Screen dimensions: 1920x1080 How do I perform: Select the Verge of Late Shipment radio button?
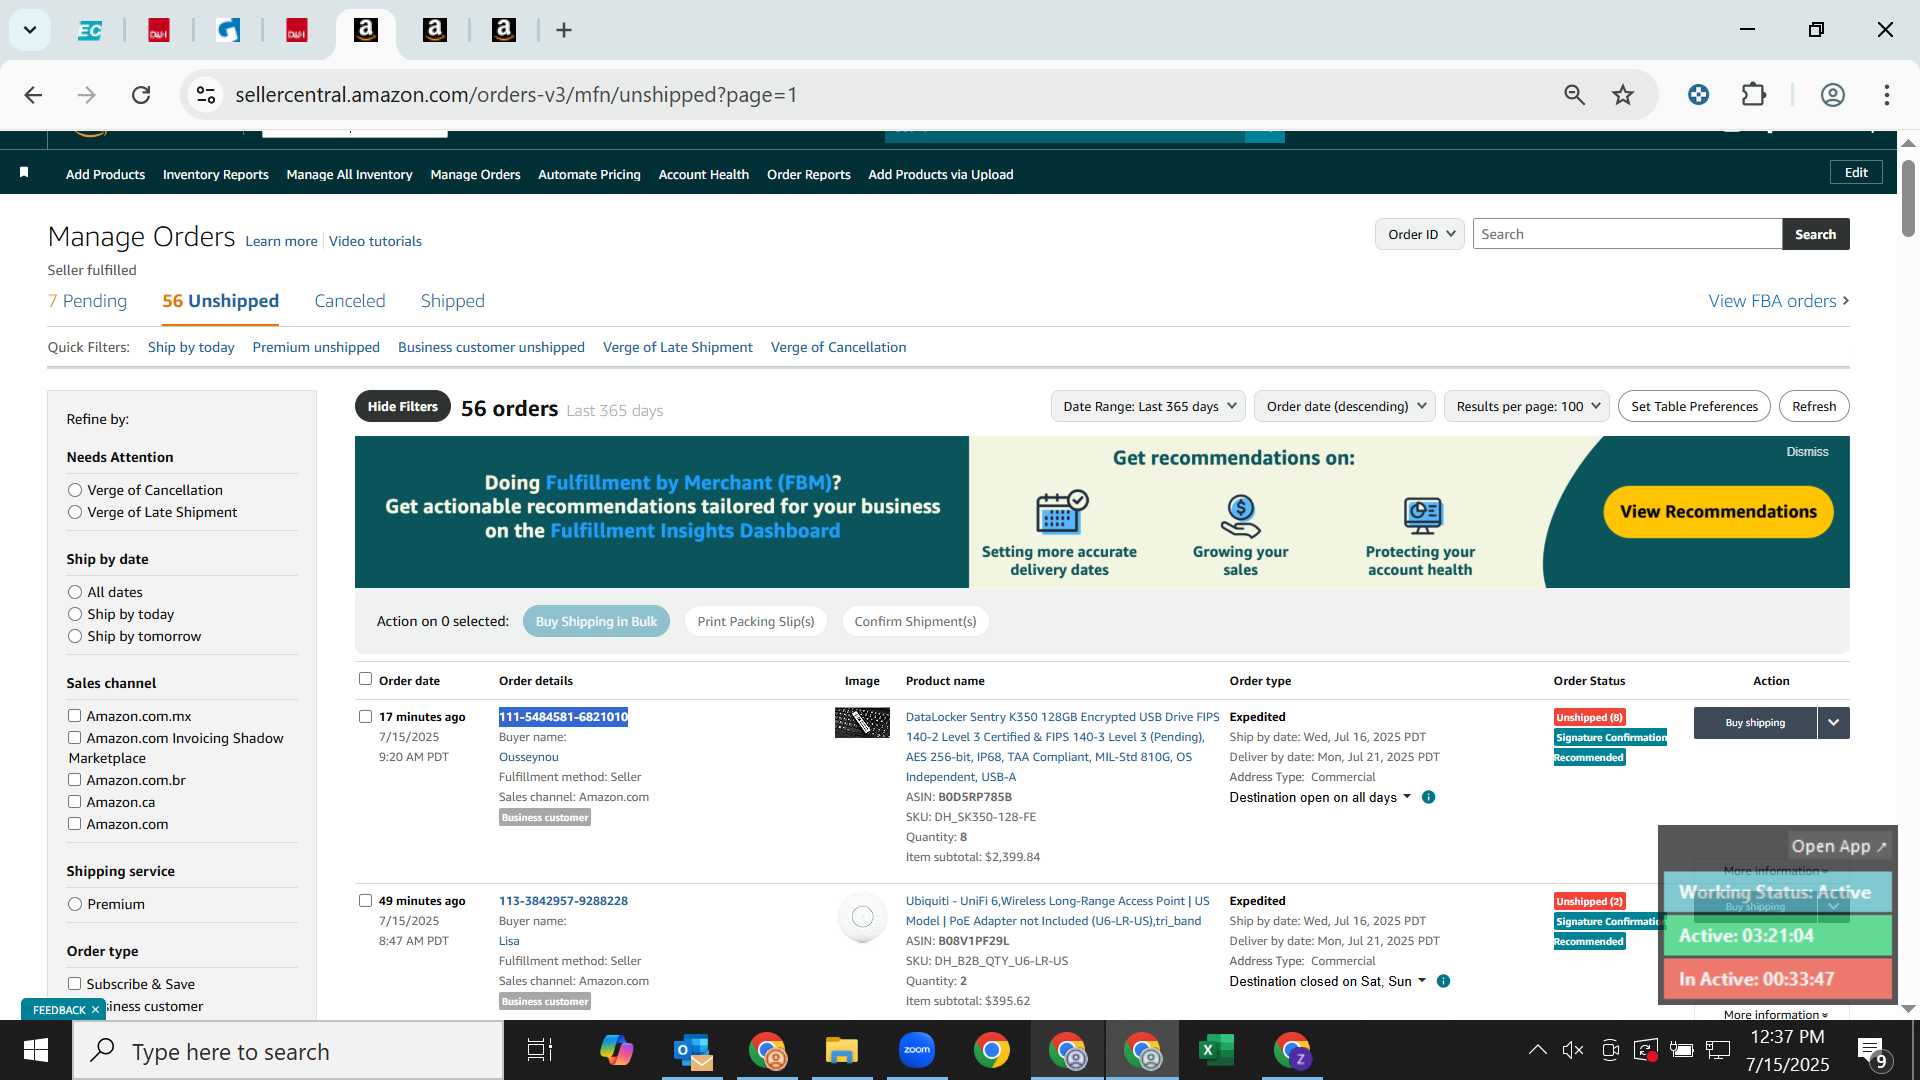point(75,512)
